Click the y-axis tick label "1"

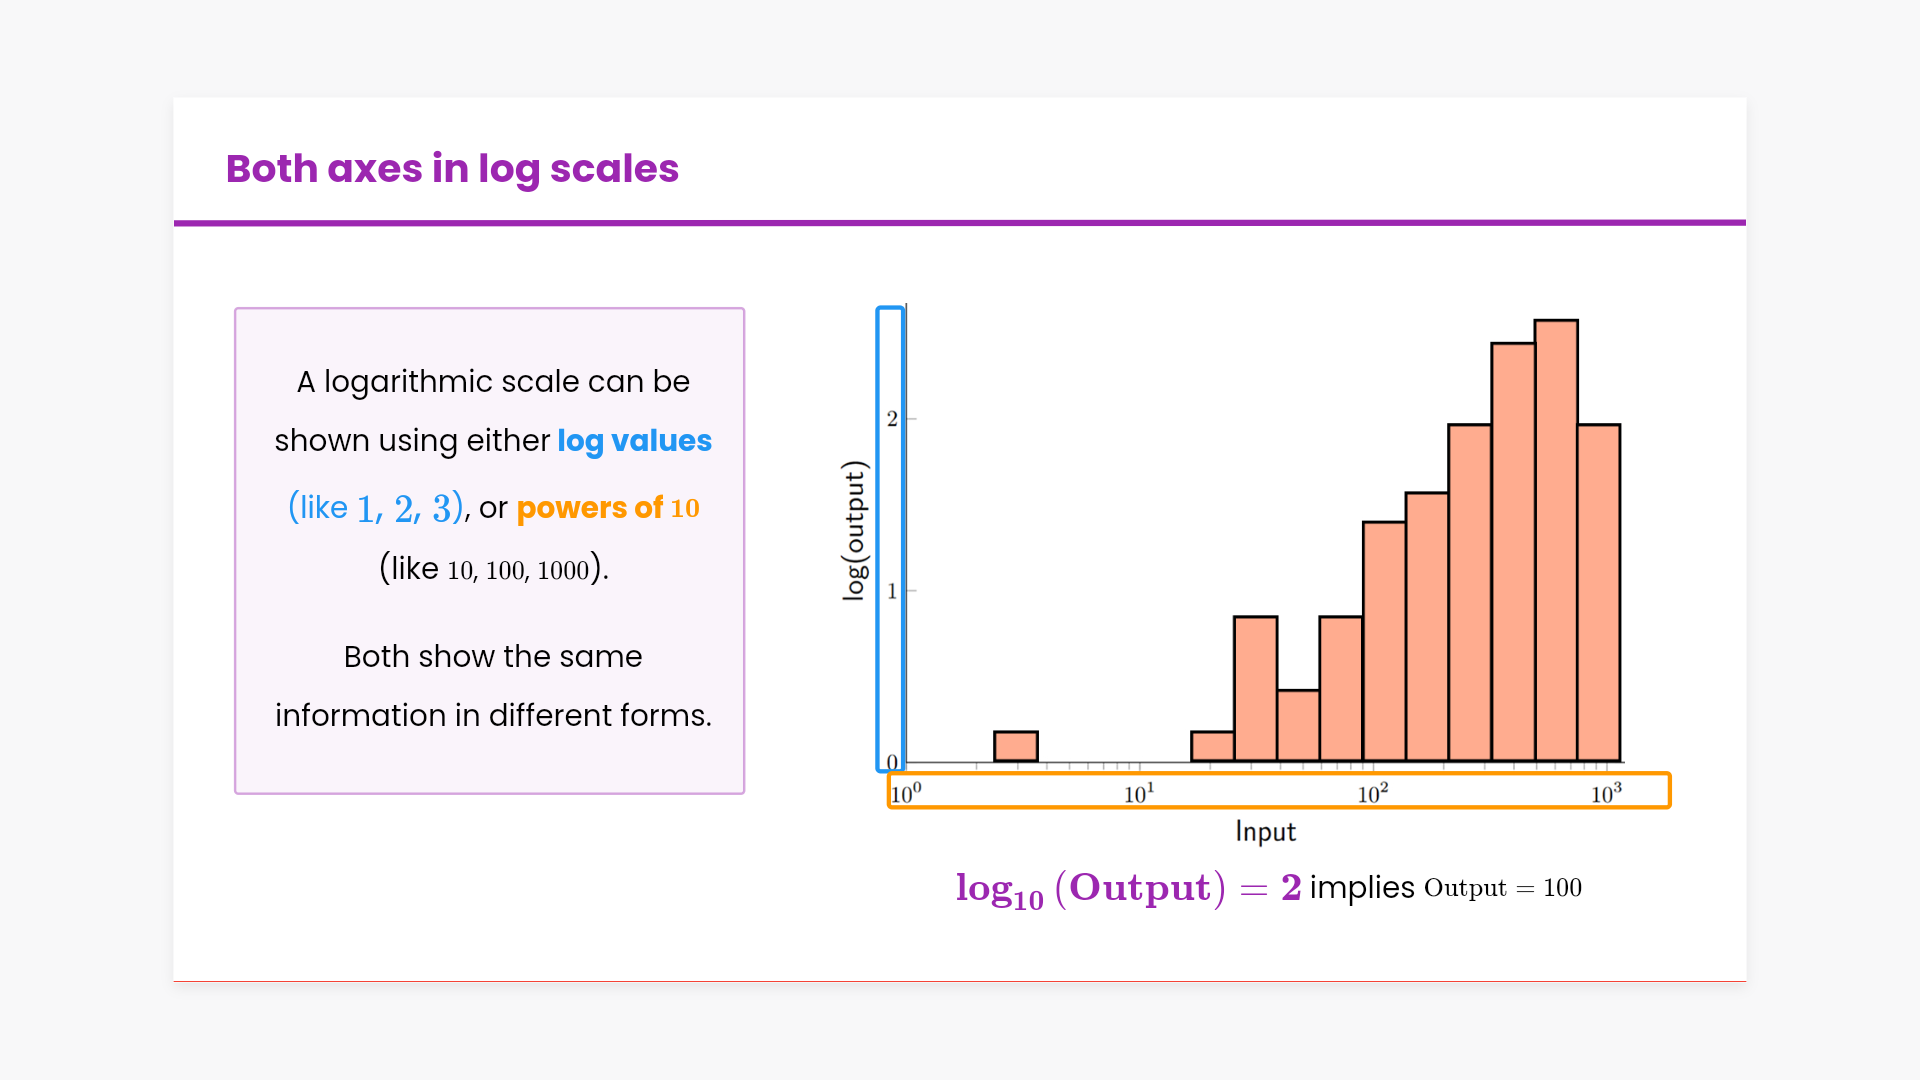tap(892, 591)
